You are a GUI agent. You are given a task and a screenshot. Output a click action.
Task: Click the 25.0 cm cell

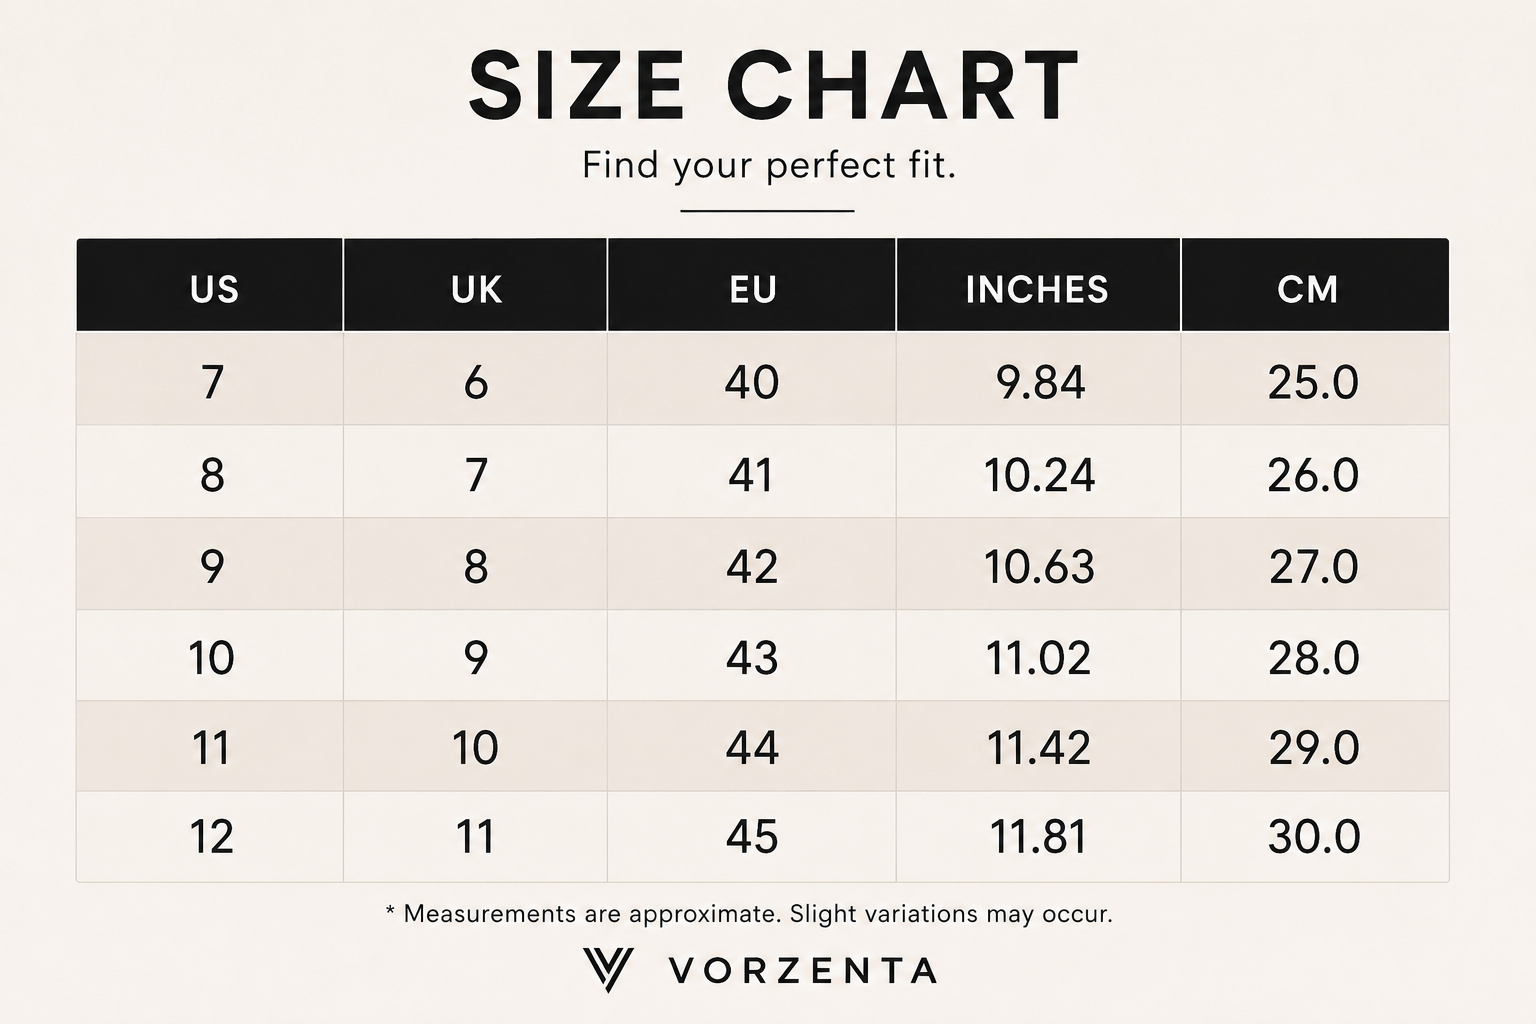point(1315,379)
